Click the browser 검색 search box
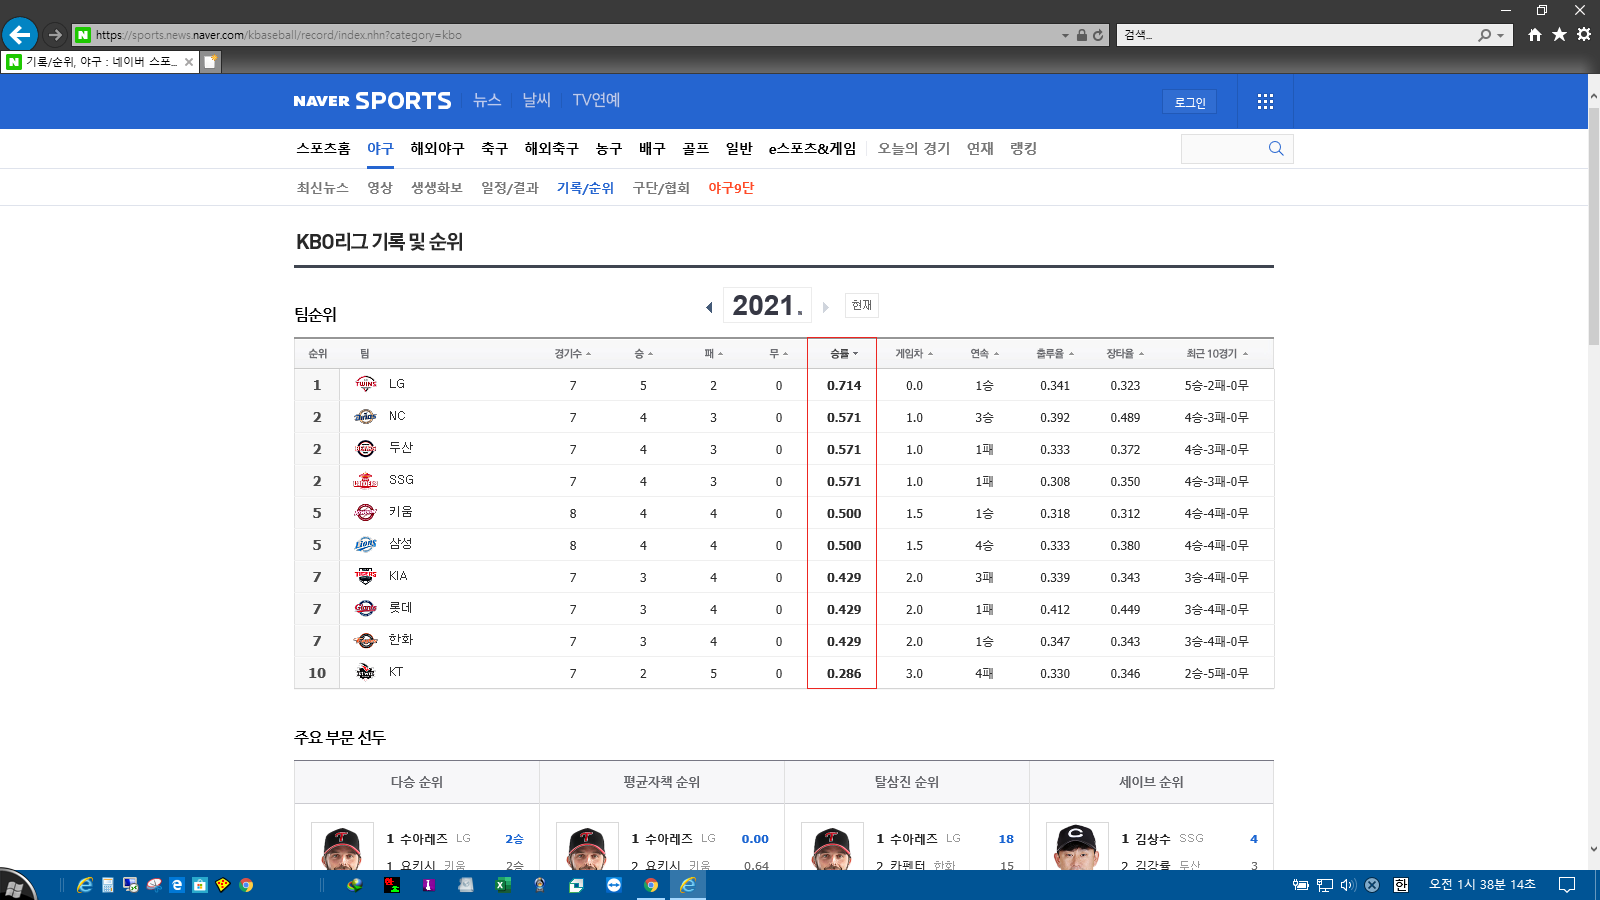 point(1298,35)
